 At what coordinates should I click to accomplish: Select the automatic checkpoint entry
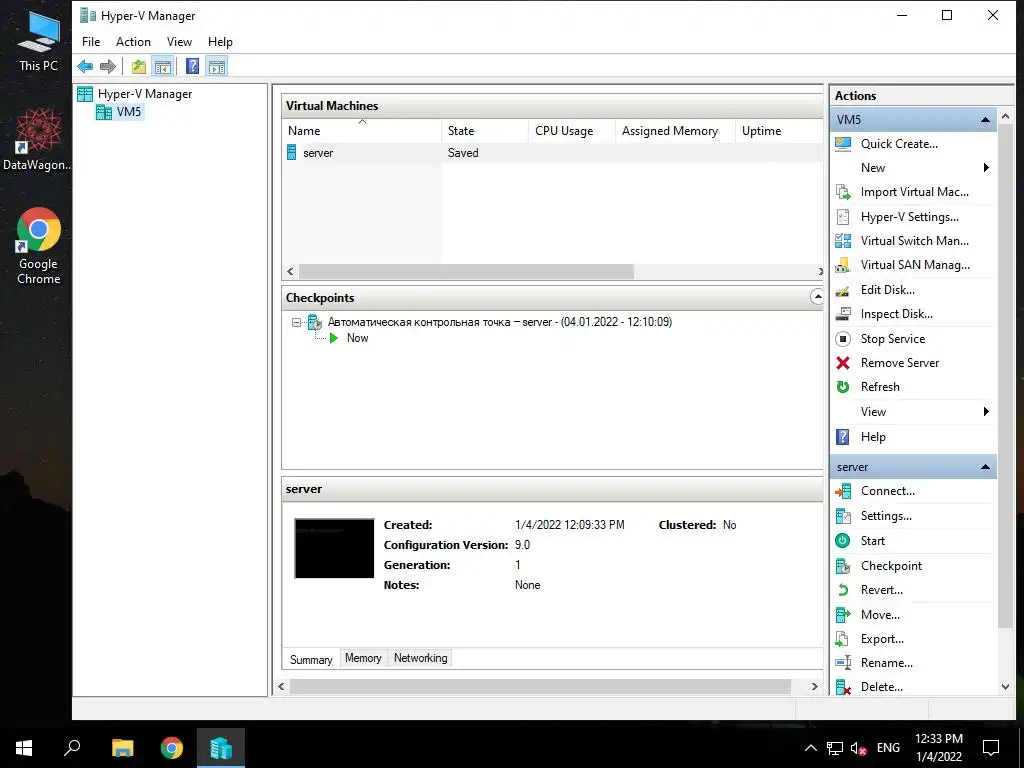point(500,322)
